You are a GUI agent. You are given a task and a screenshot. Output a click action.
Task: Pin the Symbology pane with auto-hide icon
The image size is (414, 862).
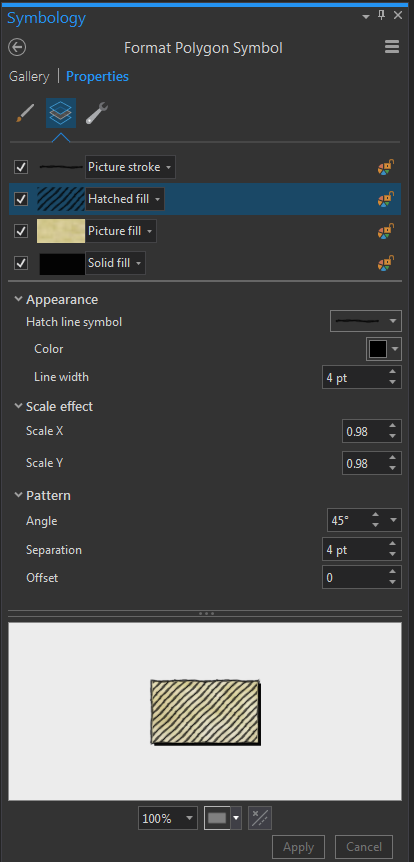click(382, 16)
